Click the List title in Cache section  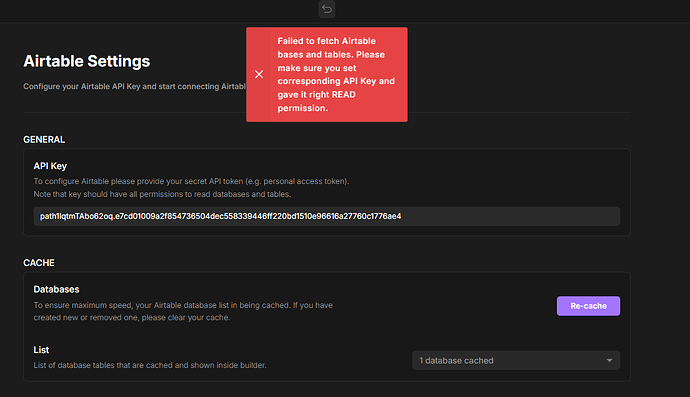(41, 350)
